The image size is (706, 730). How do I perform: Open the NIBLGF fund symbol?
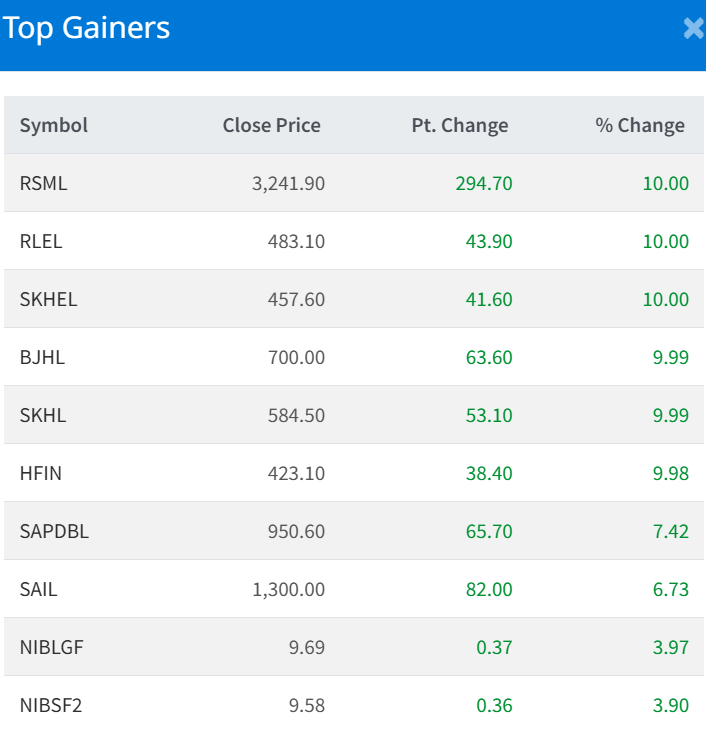52,647
